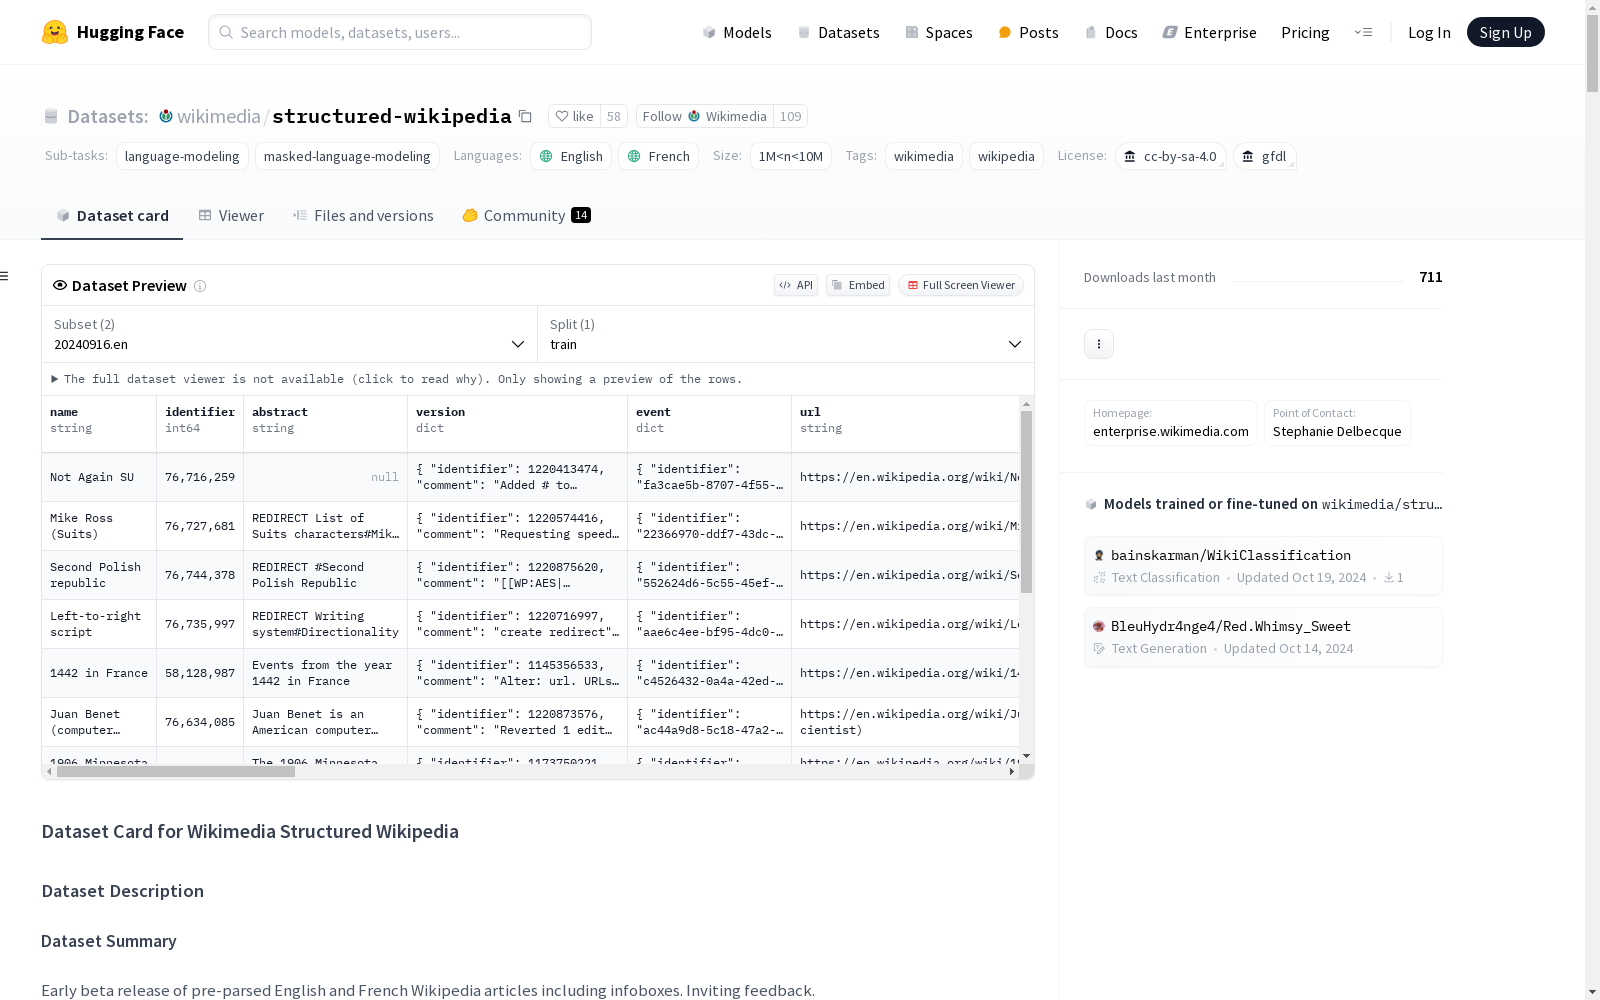Open the more navigation options menu icon
This screenshot has width=1600, height=1000.
click(x=1363, y=32)
